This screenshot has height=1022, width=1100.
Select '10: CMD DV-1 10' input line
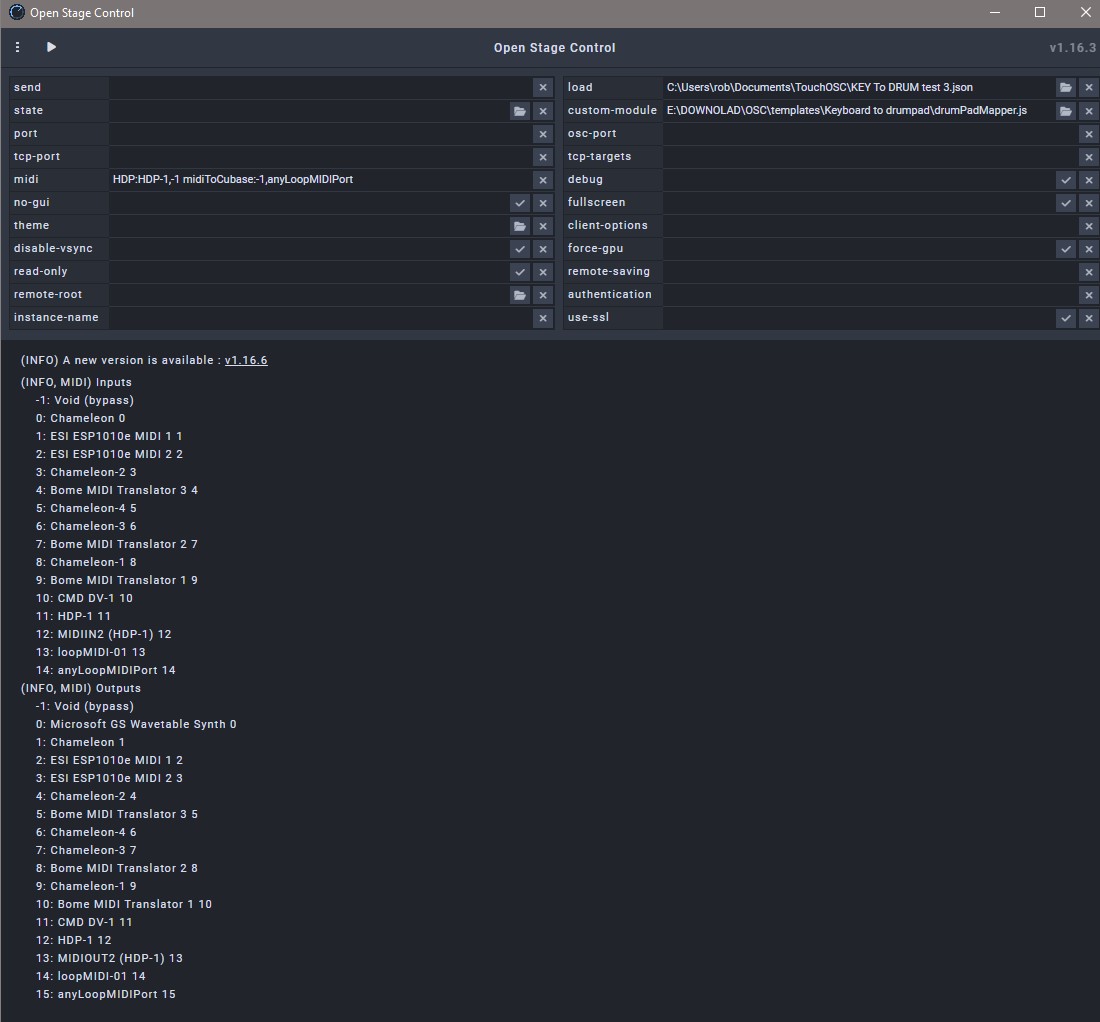coord(84,598)
